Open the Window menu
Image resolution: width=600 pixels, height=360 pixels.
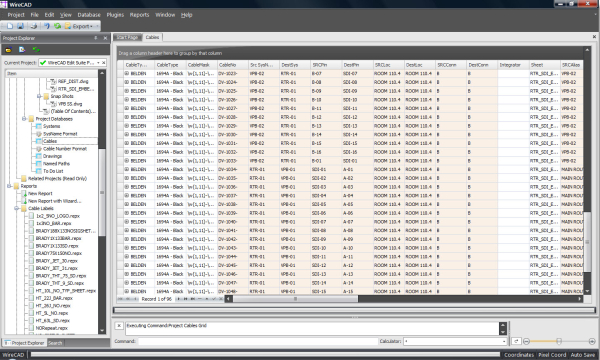[165, 15]
